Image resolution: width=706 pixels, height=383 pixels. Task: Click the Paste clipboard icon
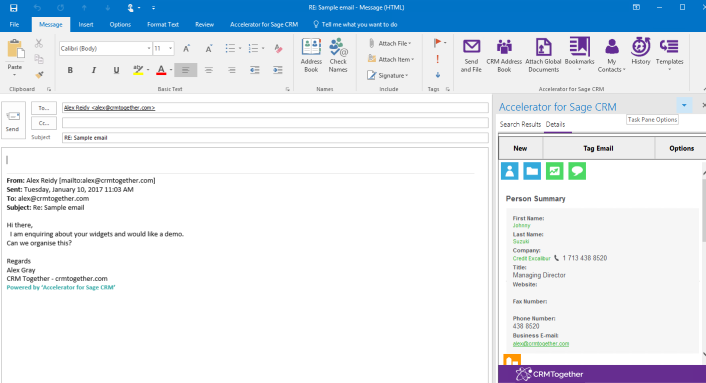tap(15, 49)
